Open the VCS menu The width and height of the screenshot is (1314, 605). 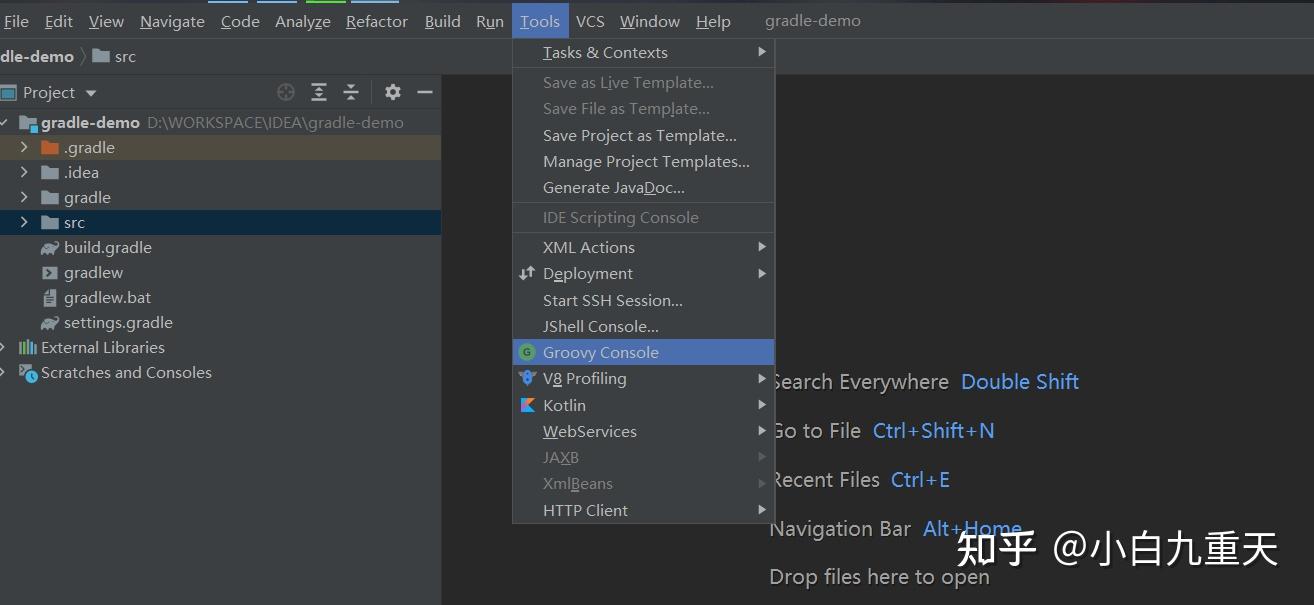(590, 21)
